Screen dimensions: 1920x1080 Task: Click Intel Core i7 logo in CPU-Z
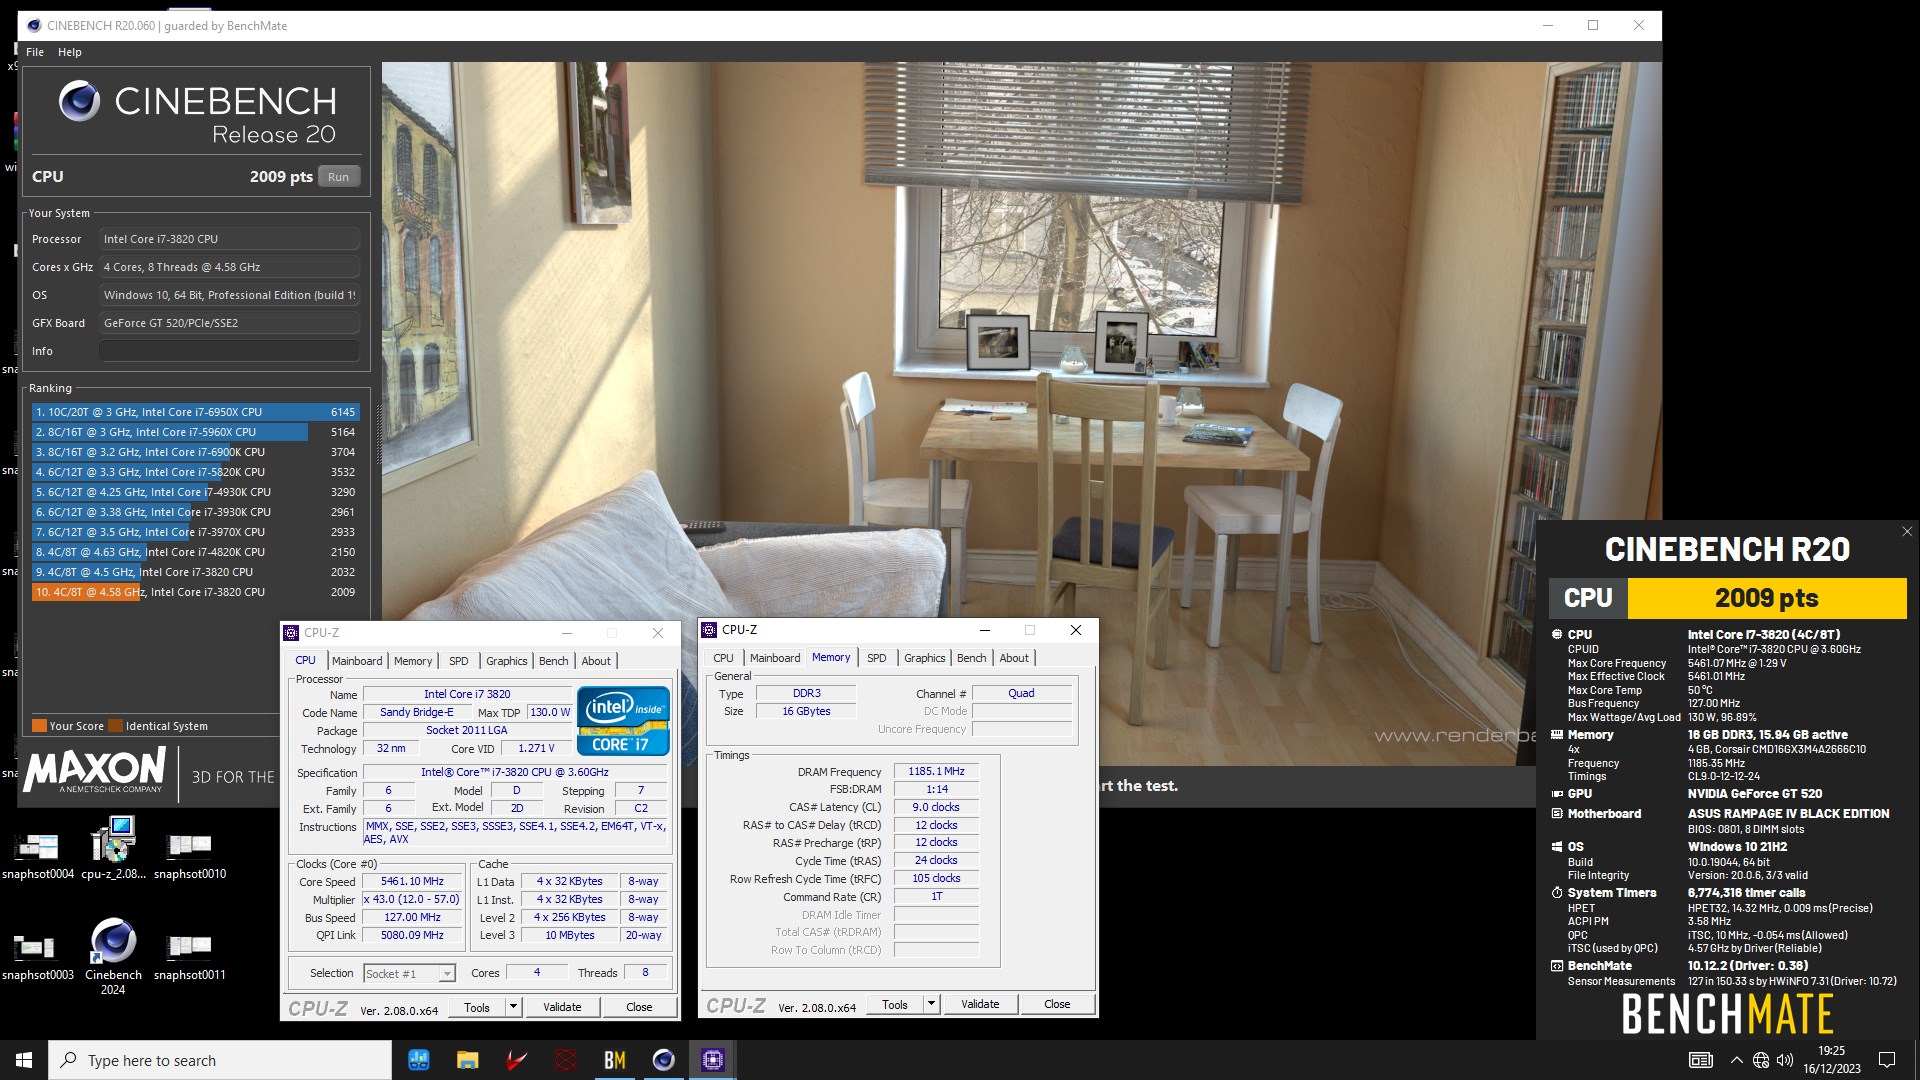click(x=623, y=720)
